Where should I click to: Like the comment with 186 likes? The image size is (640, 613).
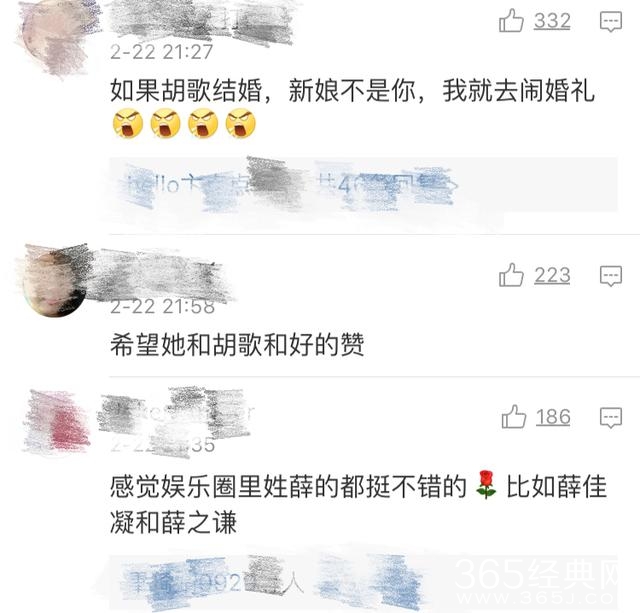click(513, 417)
